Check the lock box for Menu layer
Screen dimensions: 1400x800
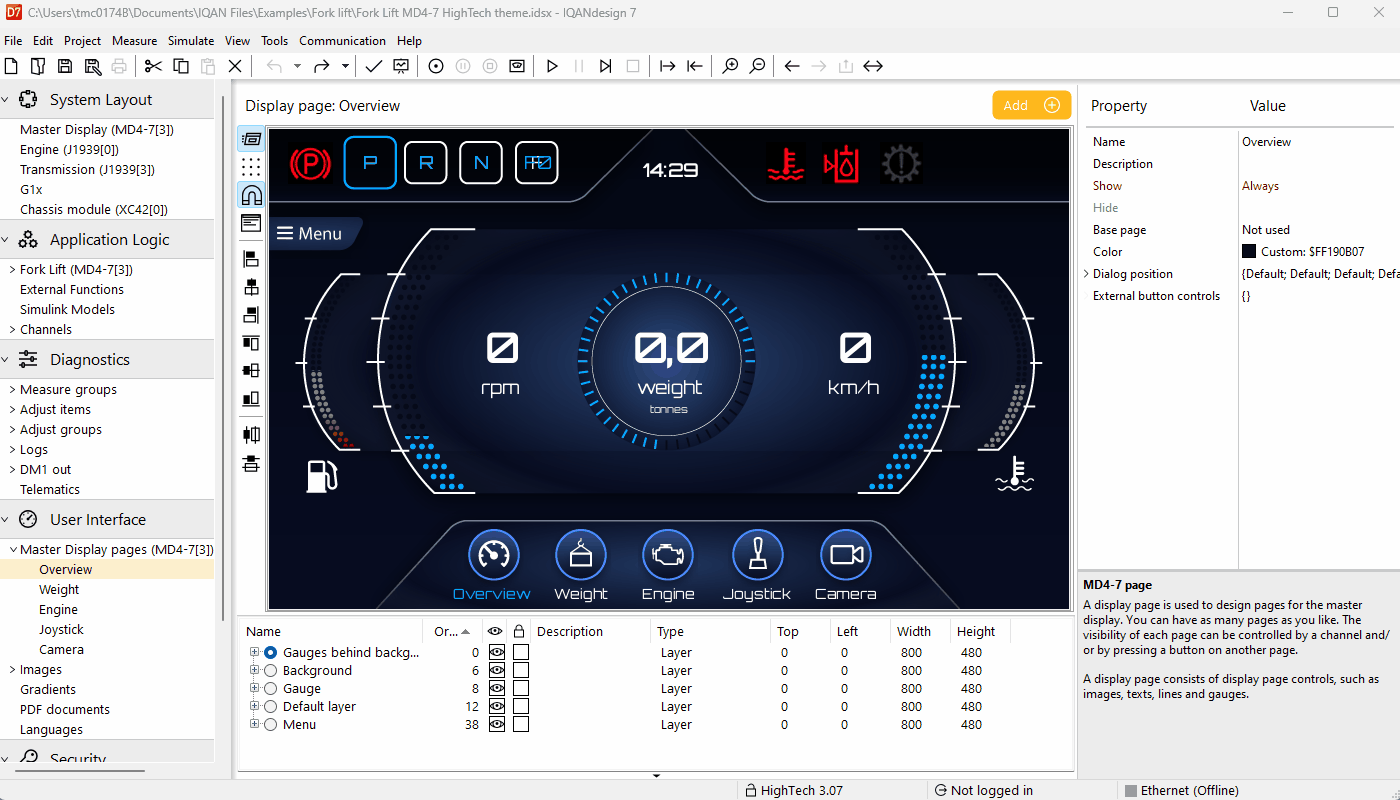click(x=521, y=725)
